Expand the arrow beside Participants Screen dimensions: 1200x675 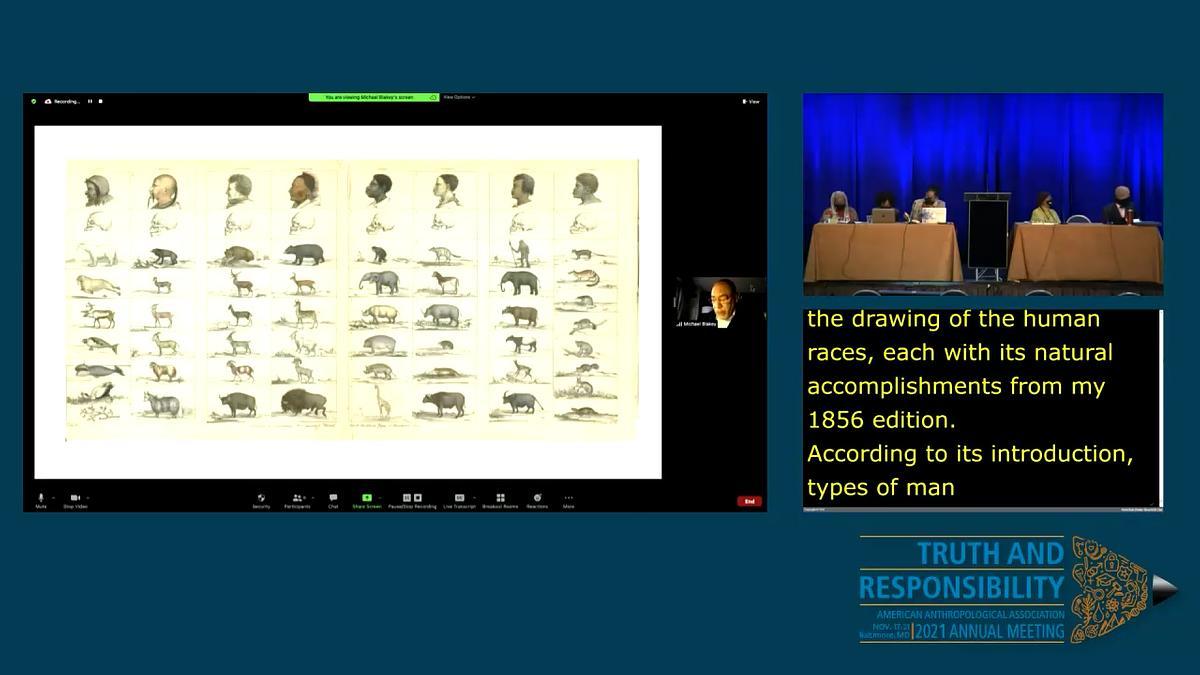[x=312, y=497]
